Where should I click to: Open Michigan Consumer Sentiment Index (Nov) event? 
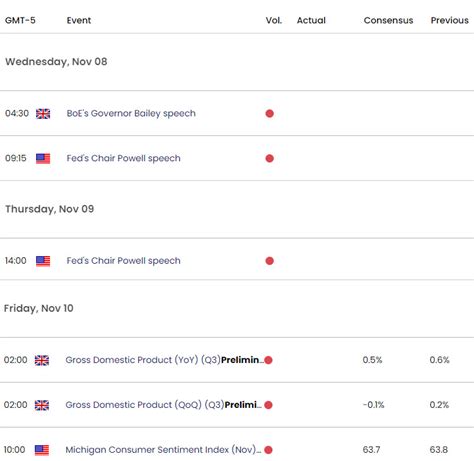[163, 450]
